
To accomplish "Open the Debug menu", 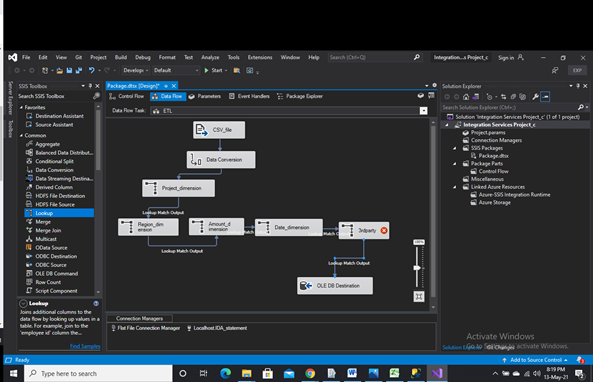I will tap(143, 57).
